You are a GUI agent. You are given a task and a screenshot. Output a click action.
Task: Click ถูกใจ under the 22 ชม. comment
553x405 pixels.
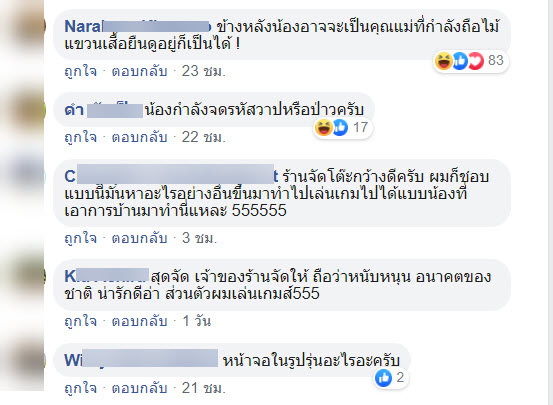81,137
